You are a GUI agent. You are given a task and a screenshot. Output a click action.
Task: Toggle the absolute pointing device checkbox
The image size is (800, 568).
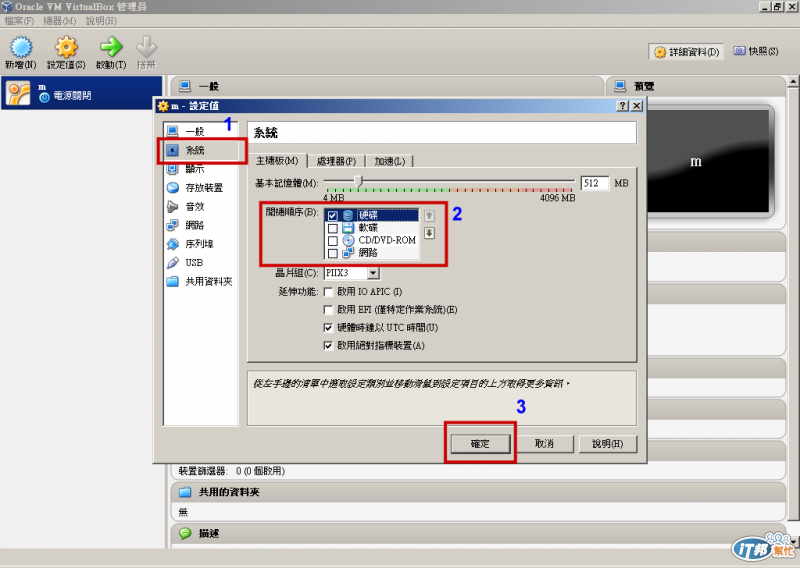[x=329, y=345]
